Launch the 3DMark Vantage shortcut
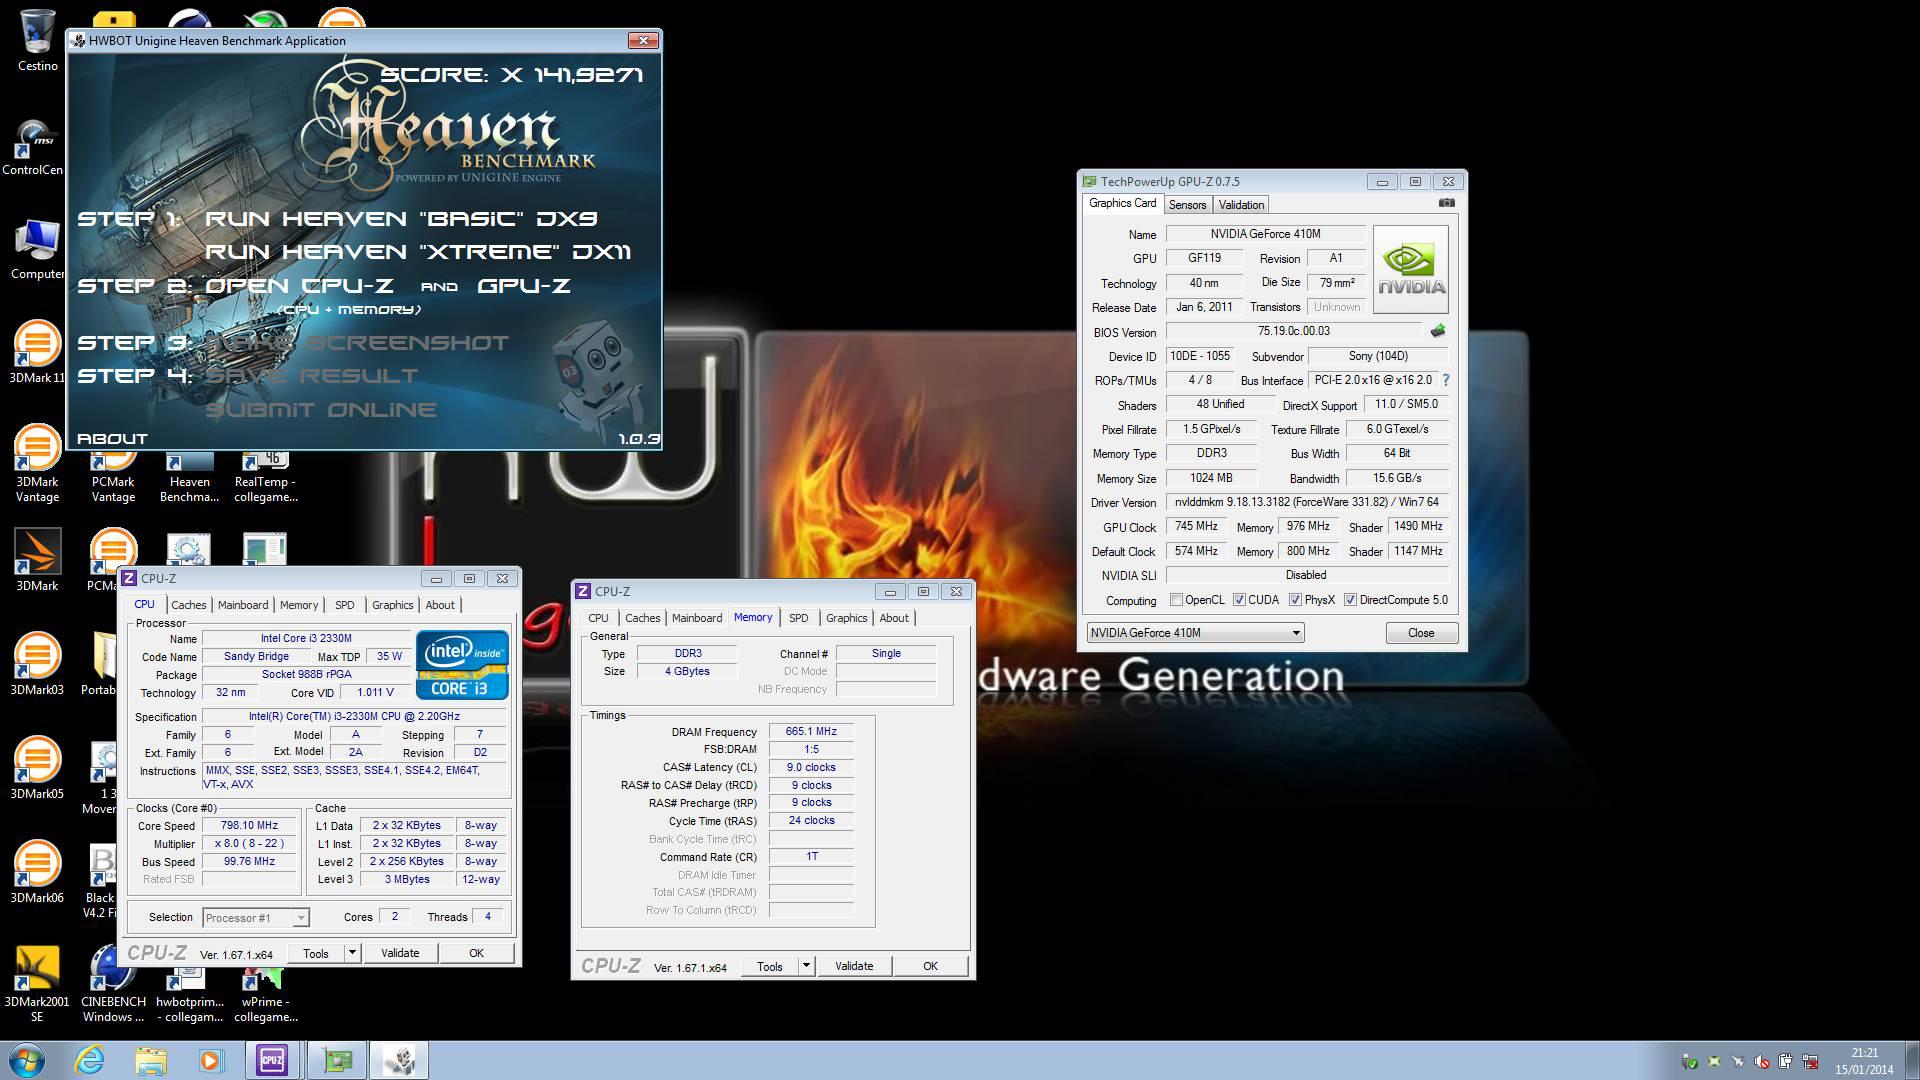 tap(37, 462)
